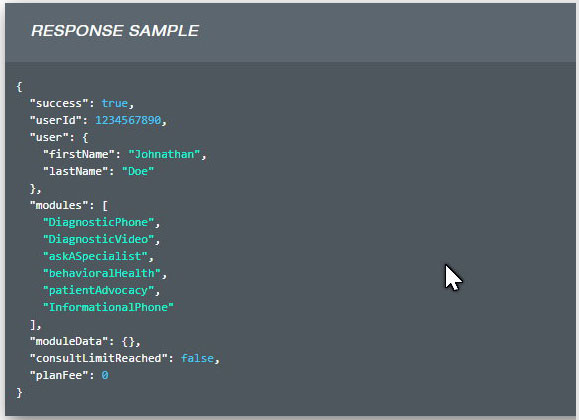The image size is (579, 420).
Task: Select the "DiagnosticVideo" module entry
Action: 98,239
